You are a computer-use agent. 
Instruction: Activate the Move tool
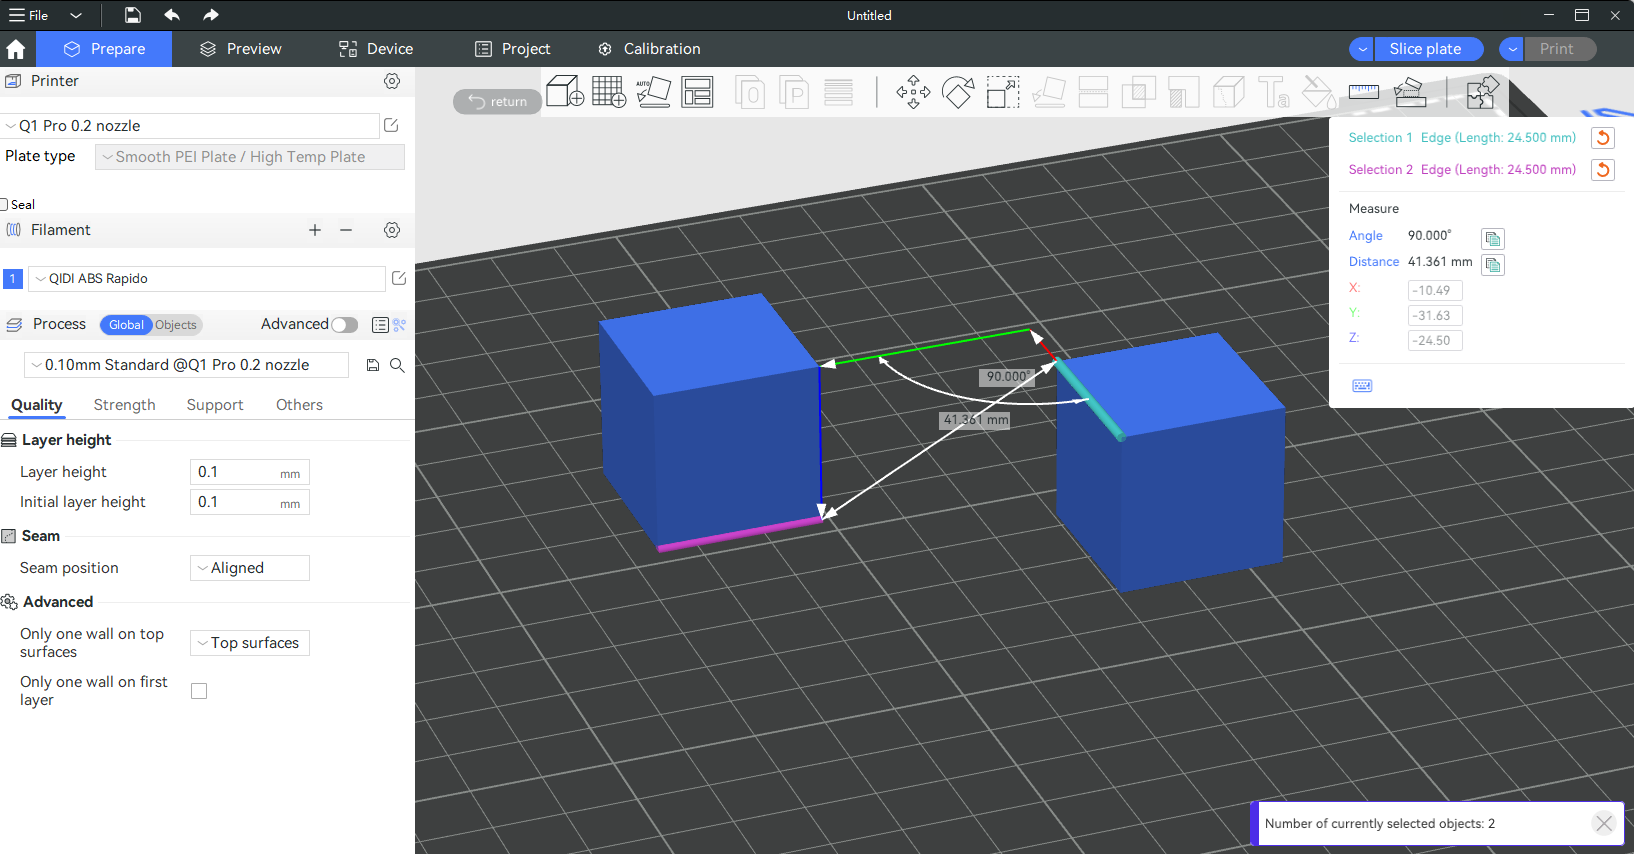913,93
